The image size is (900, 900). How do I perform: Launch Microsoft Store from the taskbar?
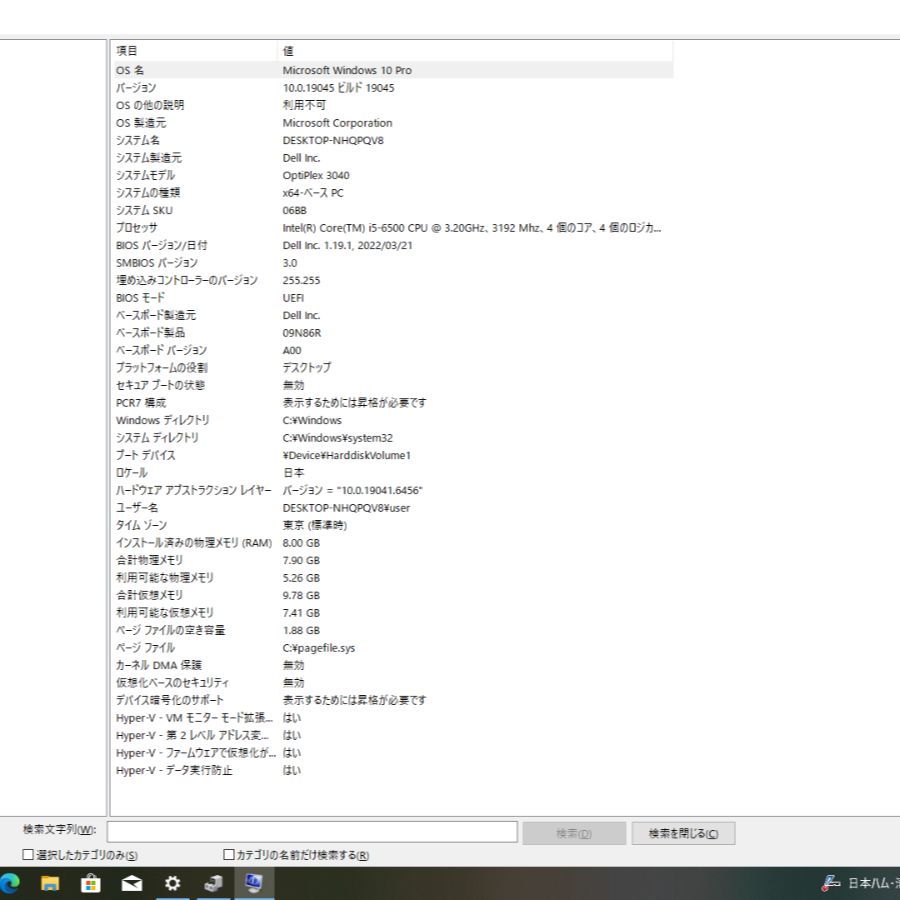[x=91, y=883]
